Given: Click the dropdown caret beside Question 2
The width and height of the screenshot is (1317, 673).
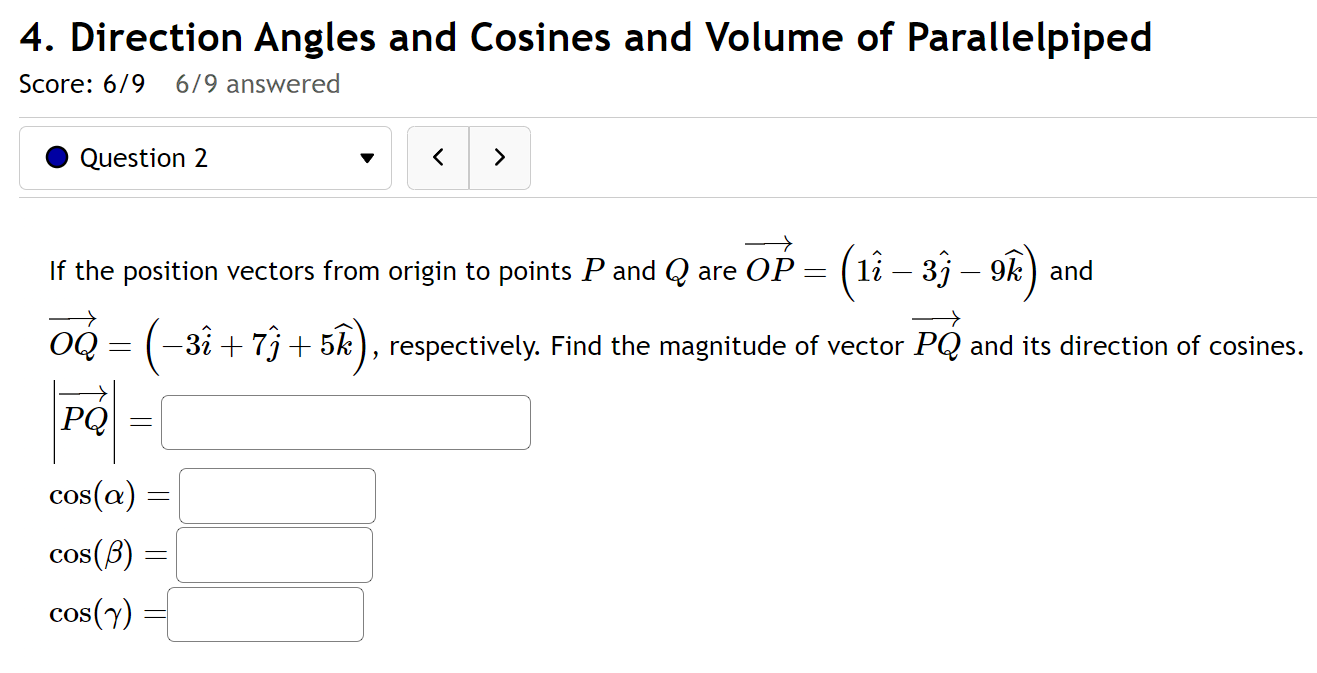Looking at the screenshot, I should tap(367, 158).
